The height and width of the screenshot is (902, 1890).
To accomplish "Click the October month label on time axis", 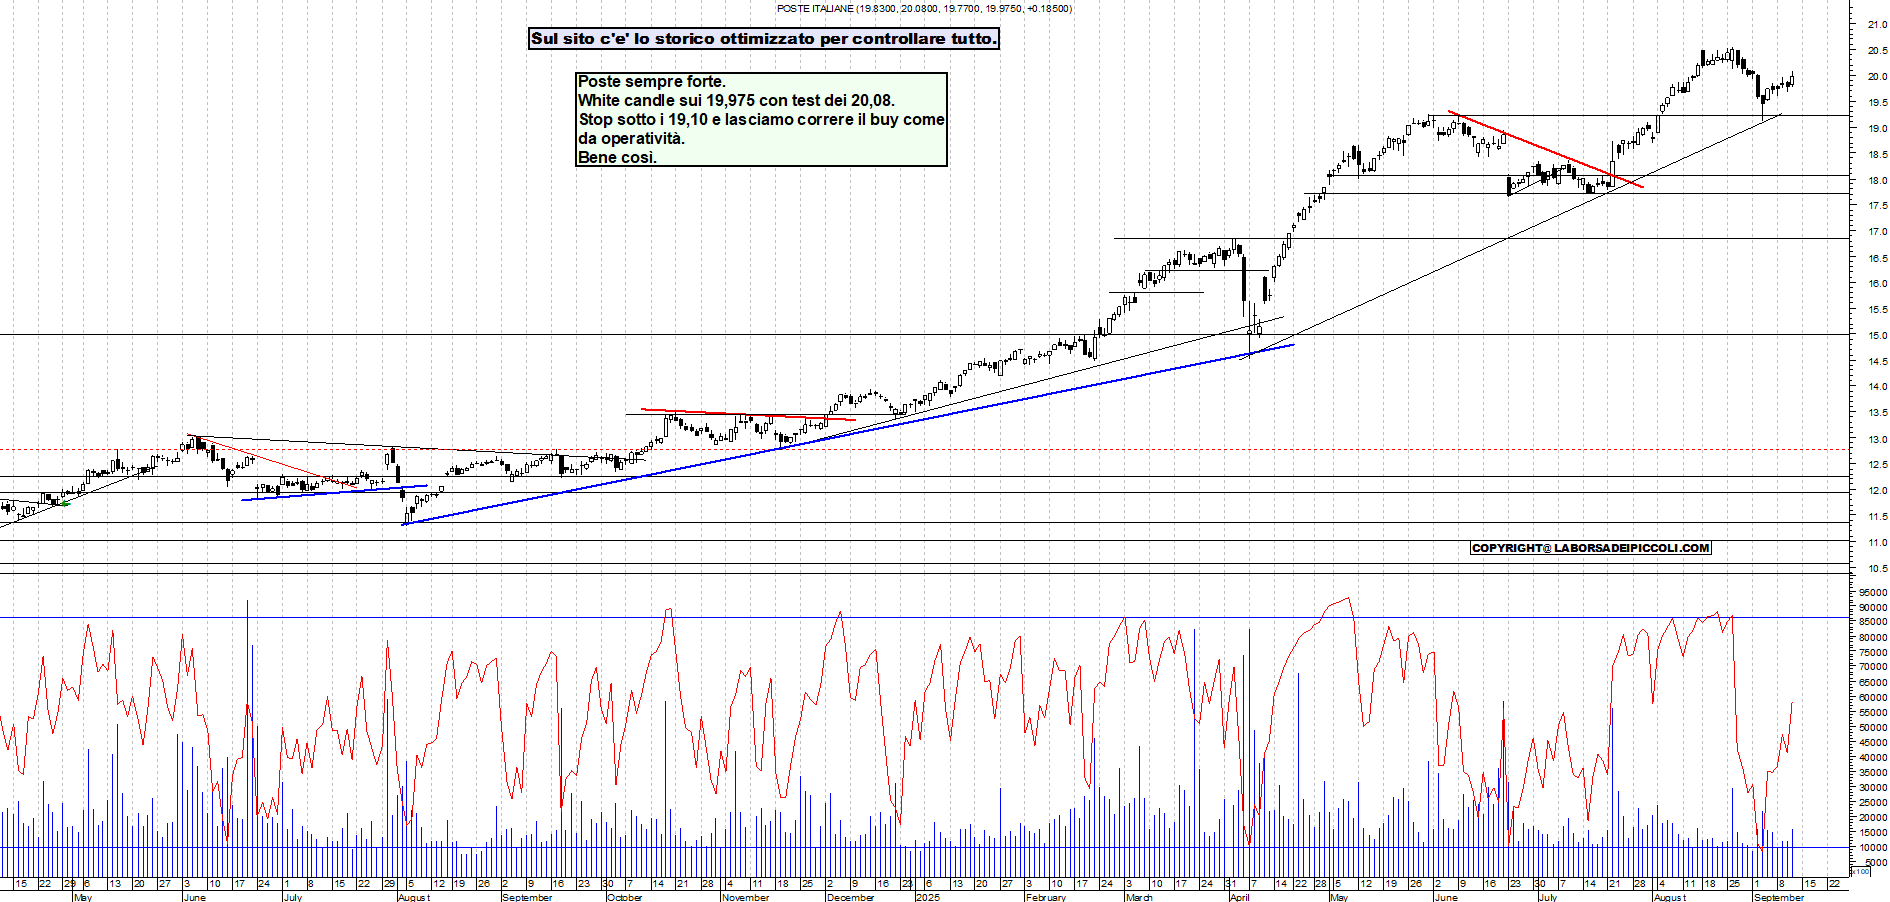I will pos(625,897).
